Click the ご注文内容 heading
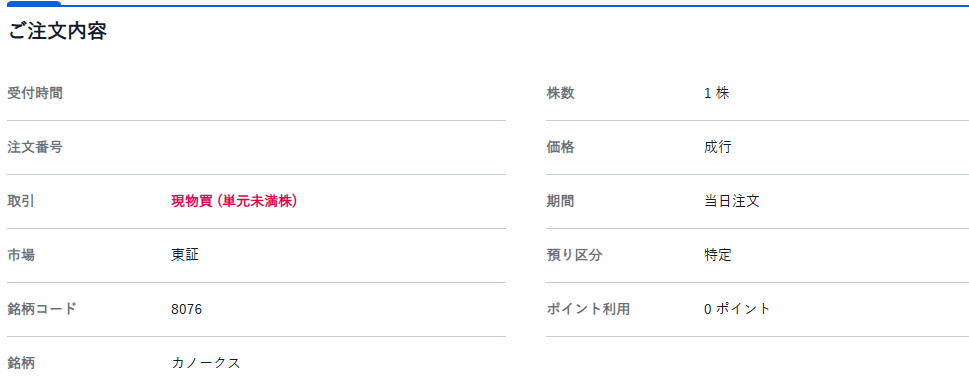 [x=57, y=32]
